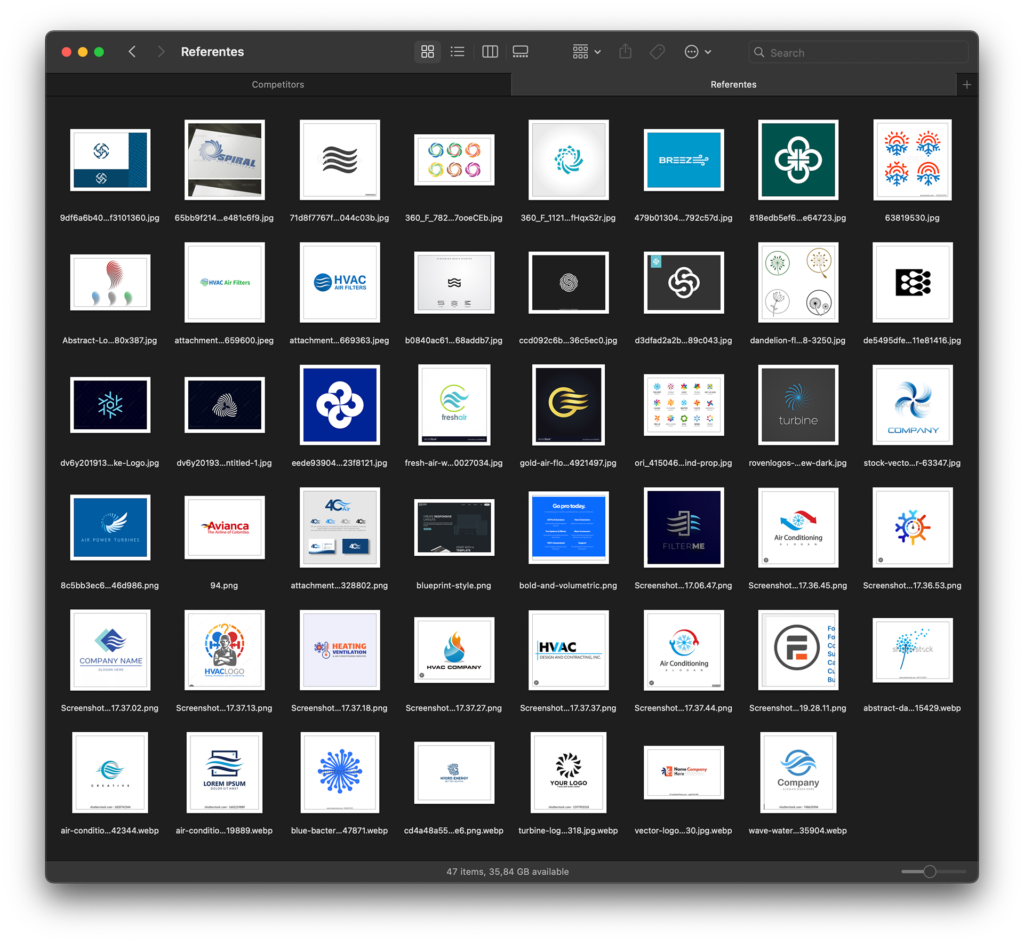The height and width of the screenshot is (943, 1024).
Task: Select the 63819530.jpg snowflake thumbnail
Action: (x=912, y=160)
